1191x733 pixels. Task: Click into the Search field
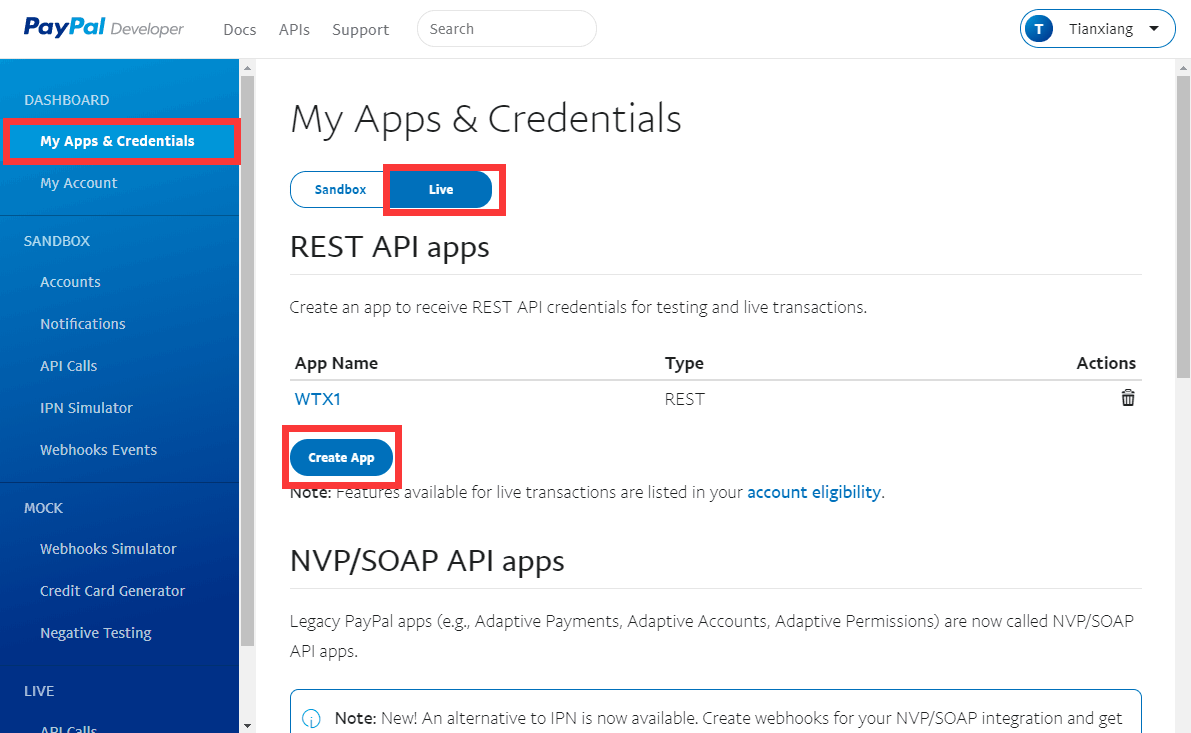click(x=507, y=29)
